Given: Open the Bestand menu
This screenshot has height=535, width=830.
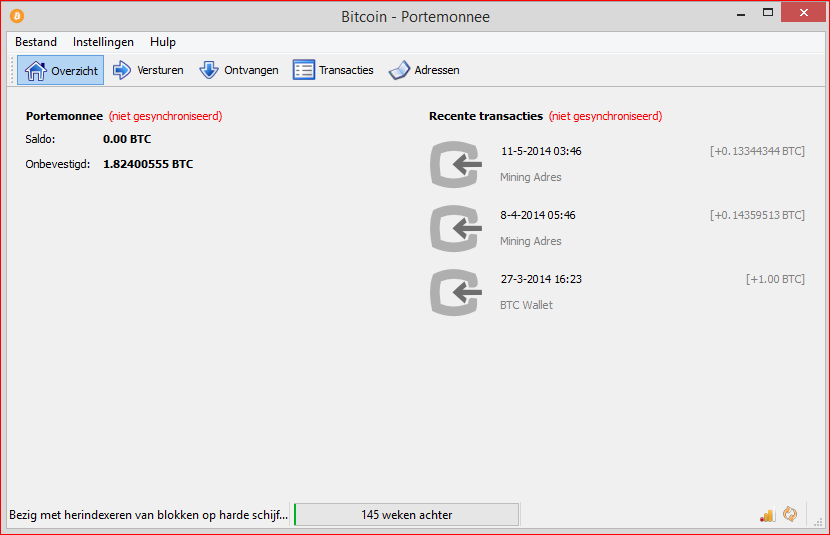Looking at the screenshot, I should click(x=36, y=42).
